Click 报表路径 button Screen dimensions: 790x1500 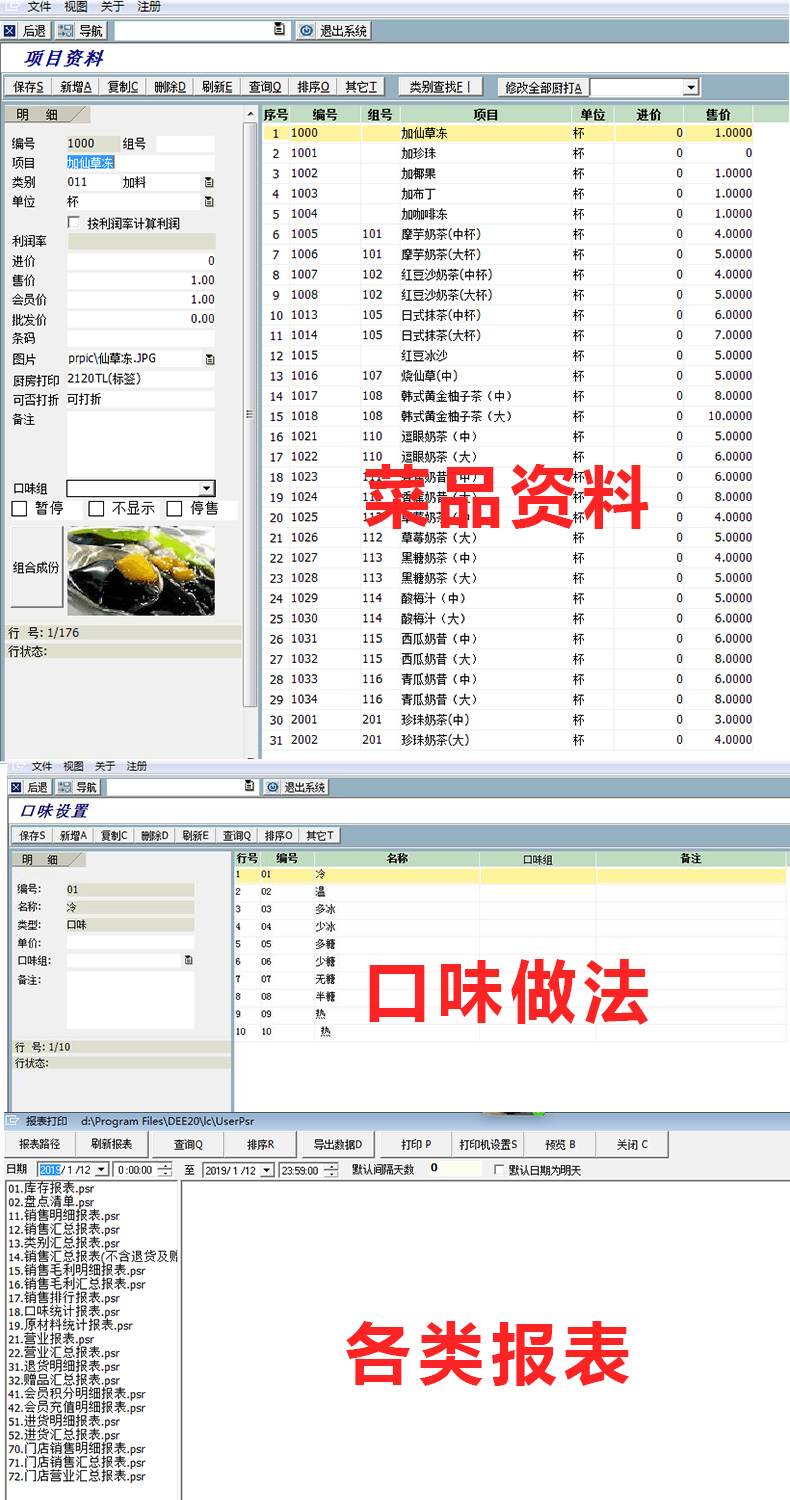pyautogui.click(x=40, y=1144)
